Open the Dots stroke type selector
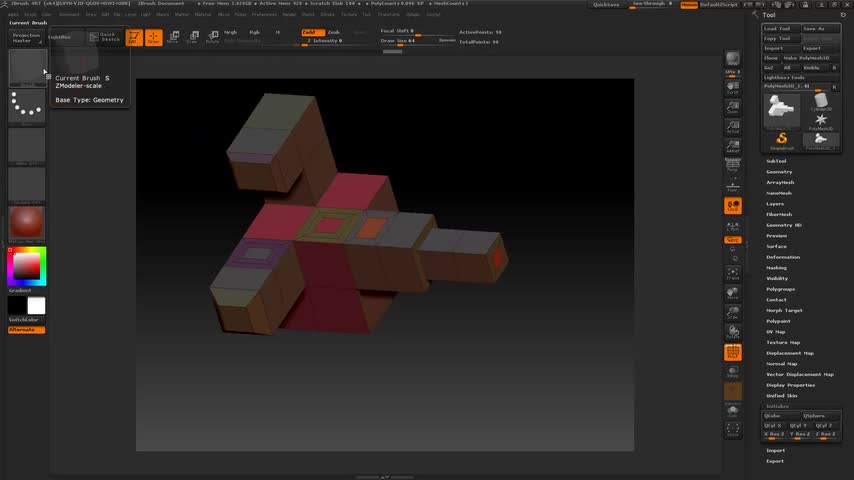This screenshot has height=480, width=854. pyautogui.click(x=27, y=106)
